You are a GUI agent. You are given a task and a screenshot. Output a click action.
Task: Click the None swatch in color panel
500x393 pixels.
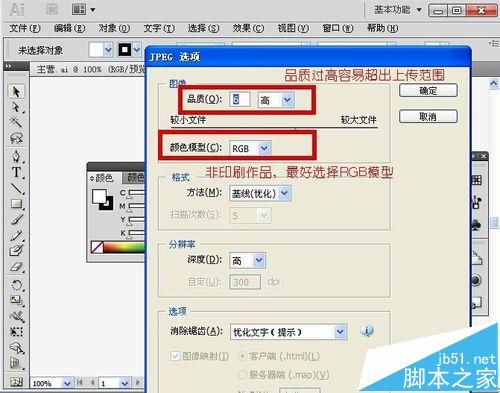97,247
